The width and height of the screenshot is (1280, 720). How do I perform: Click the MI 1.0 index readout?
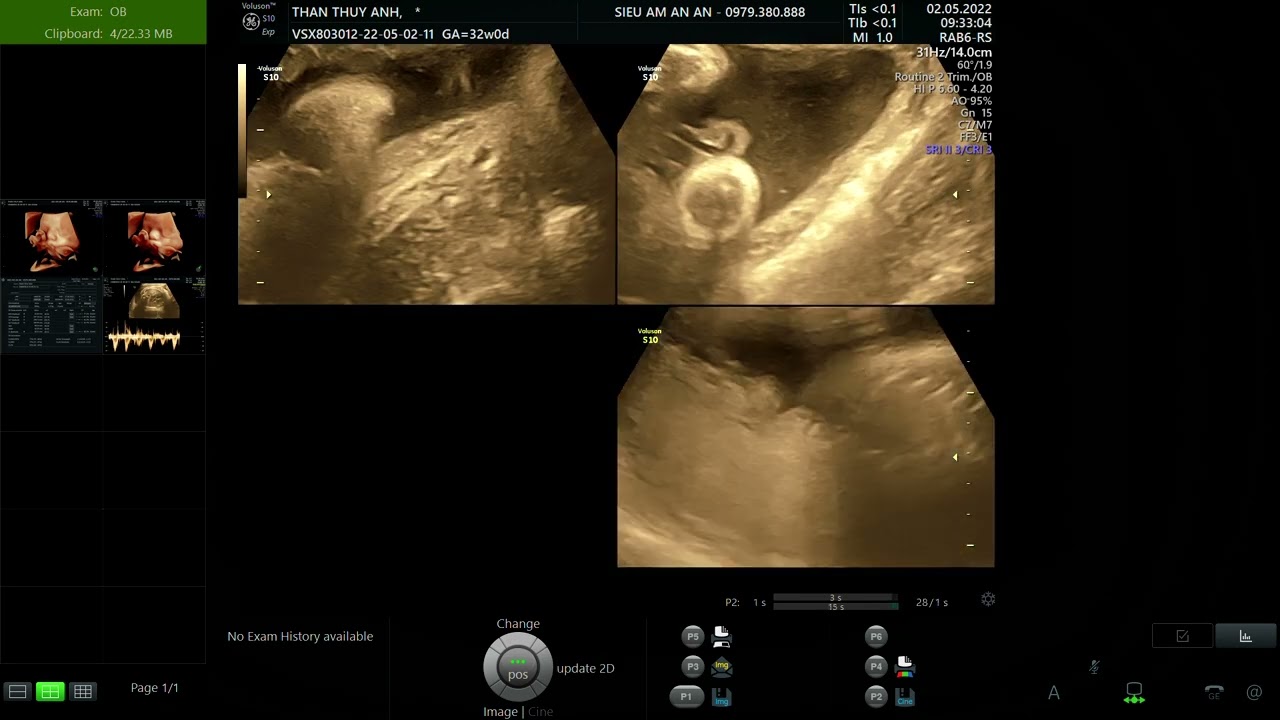[x=872, y=38]
